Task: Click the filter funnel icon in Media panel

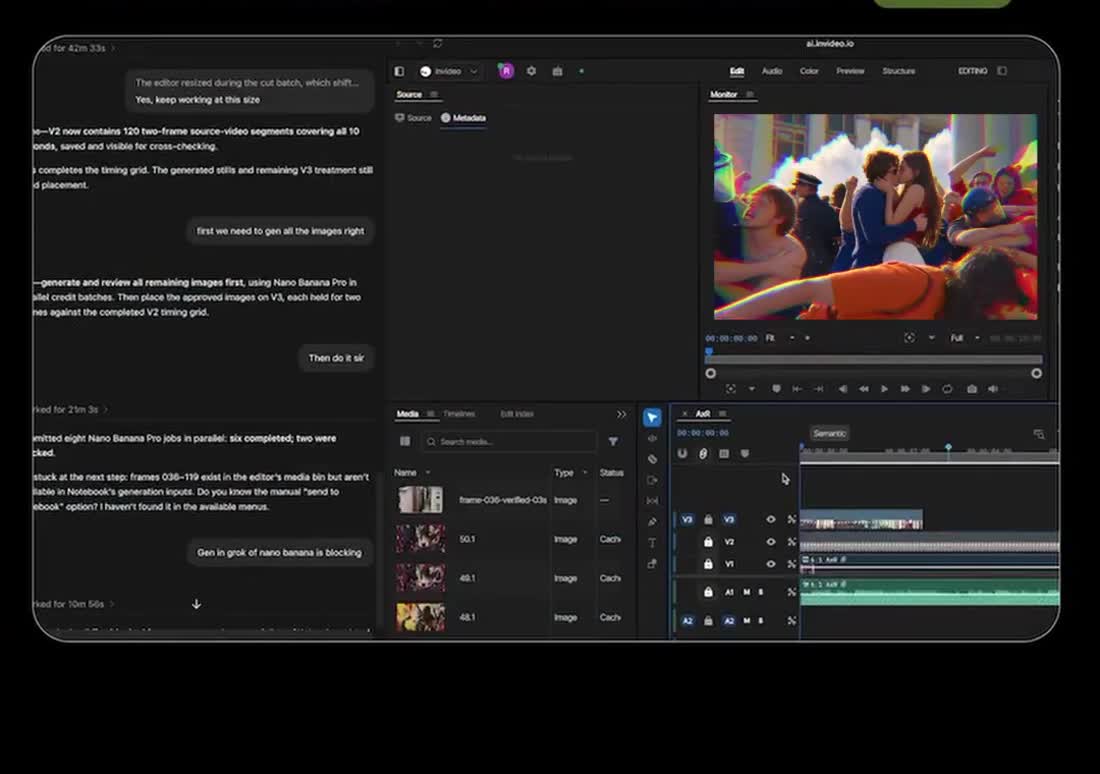Action: [x=613, y=441]
